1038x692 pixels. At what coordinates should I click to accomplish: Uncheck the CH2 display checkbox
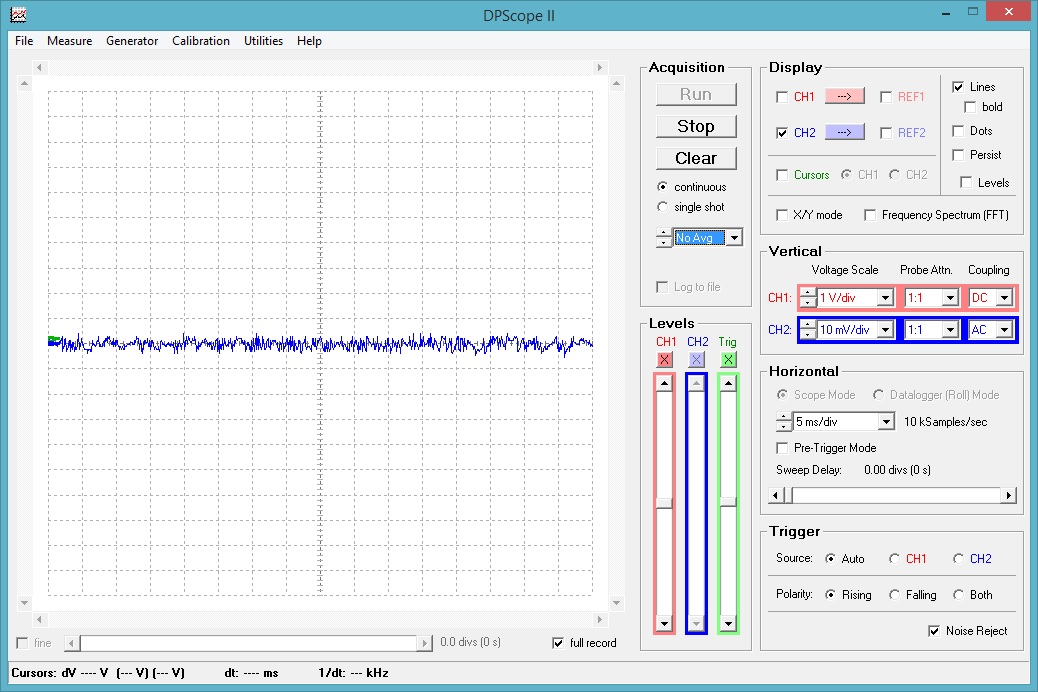(x=782, y=133)
